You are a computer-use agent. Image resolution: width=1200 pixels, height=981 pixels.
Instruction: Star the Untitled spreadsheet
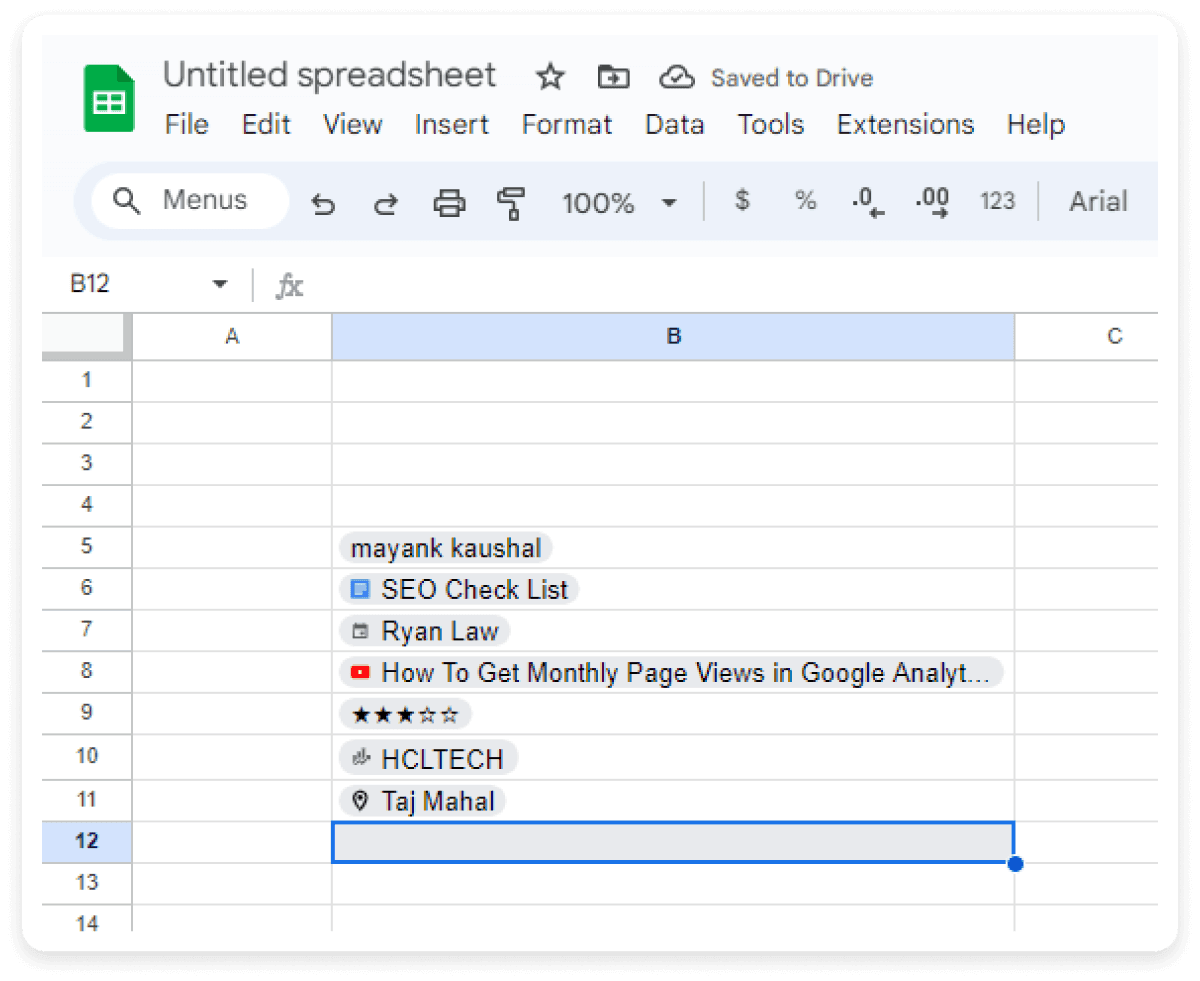(549, 77)
